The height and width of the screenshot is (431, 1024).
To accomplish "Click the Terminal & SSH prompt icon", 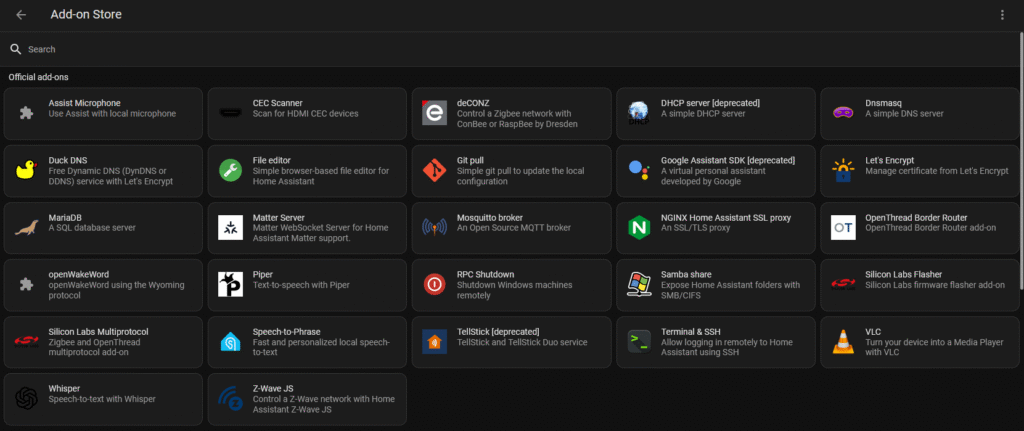I will coord(638,342).
